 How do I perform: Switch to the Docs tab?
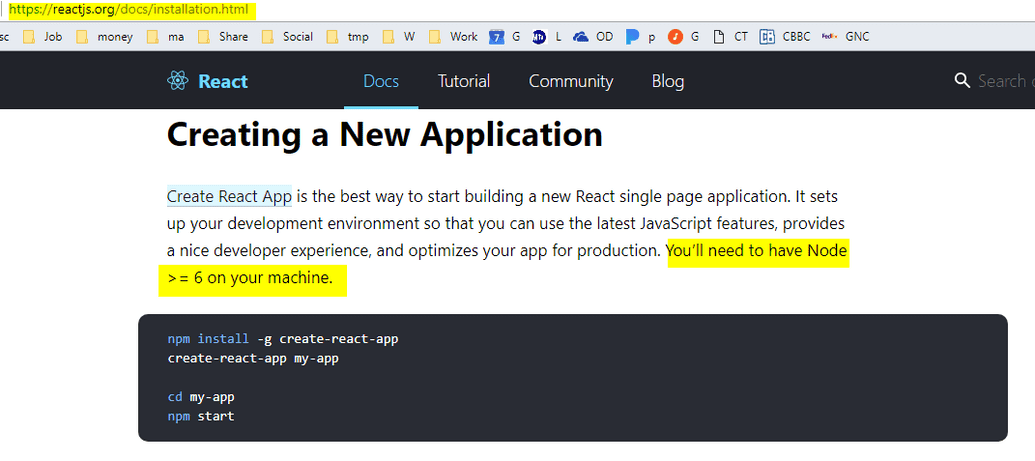(x=381, y=81)
